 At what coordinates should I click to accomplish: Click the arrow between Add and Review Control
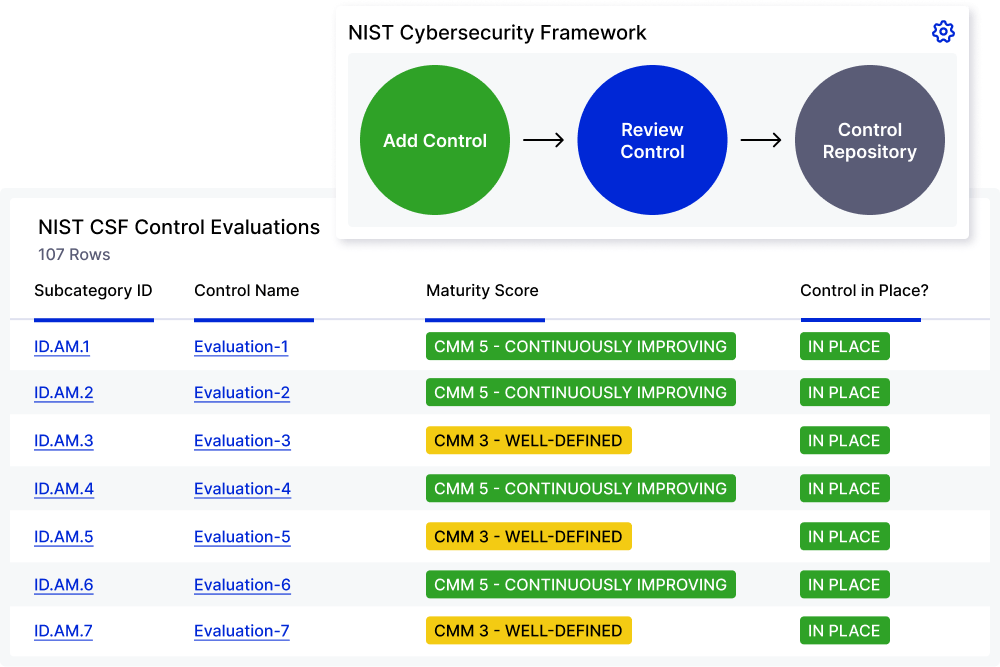click(544, 141)
